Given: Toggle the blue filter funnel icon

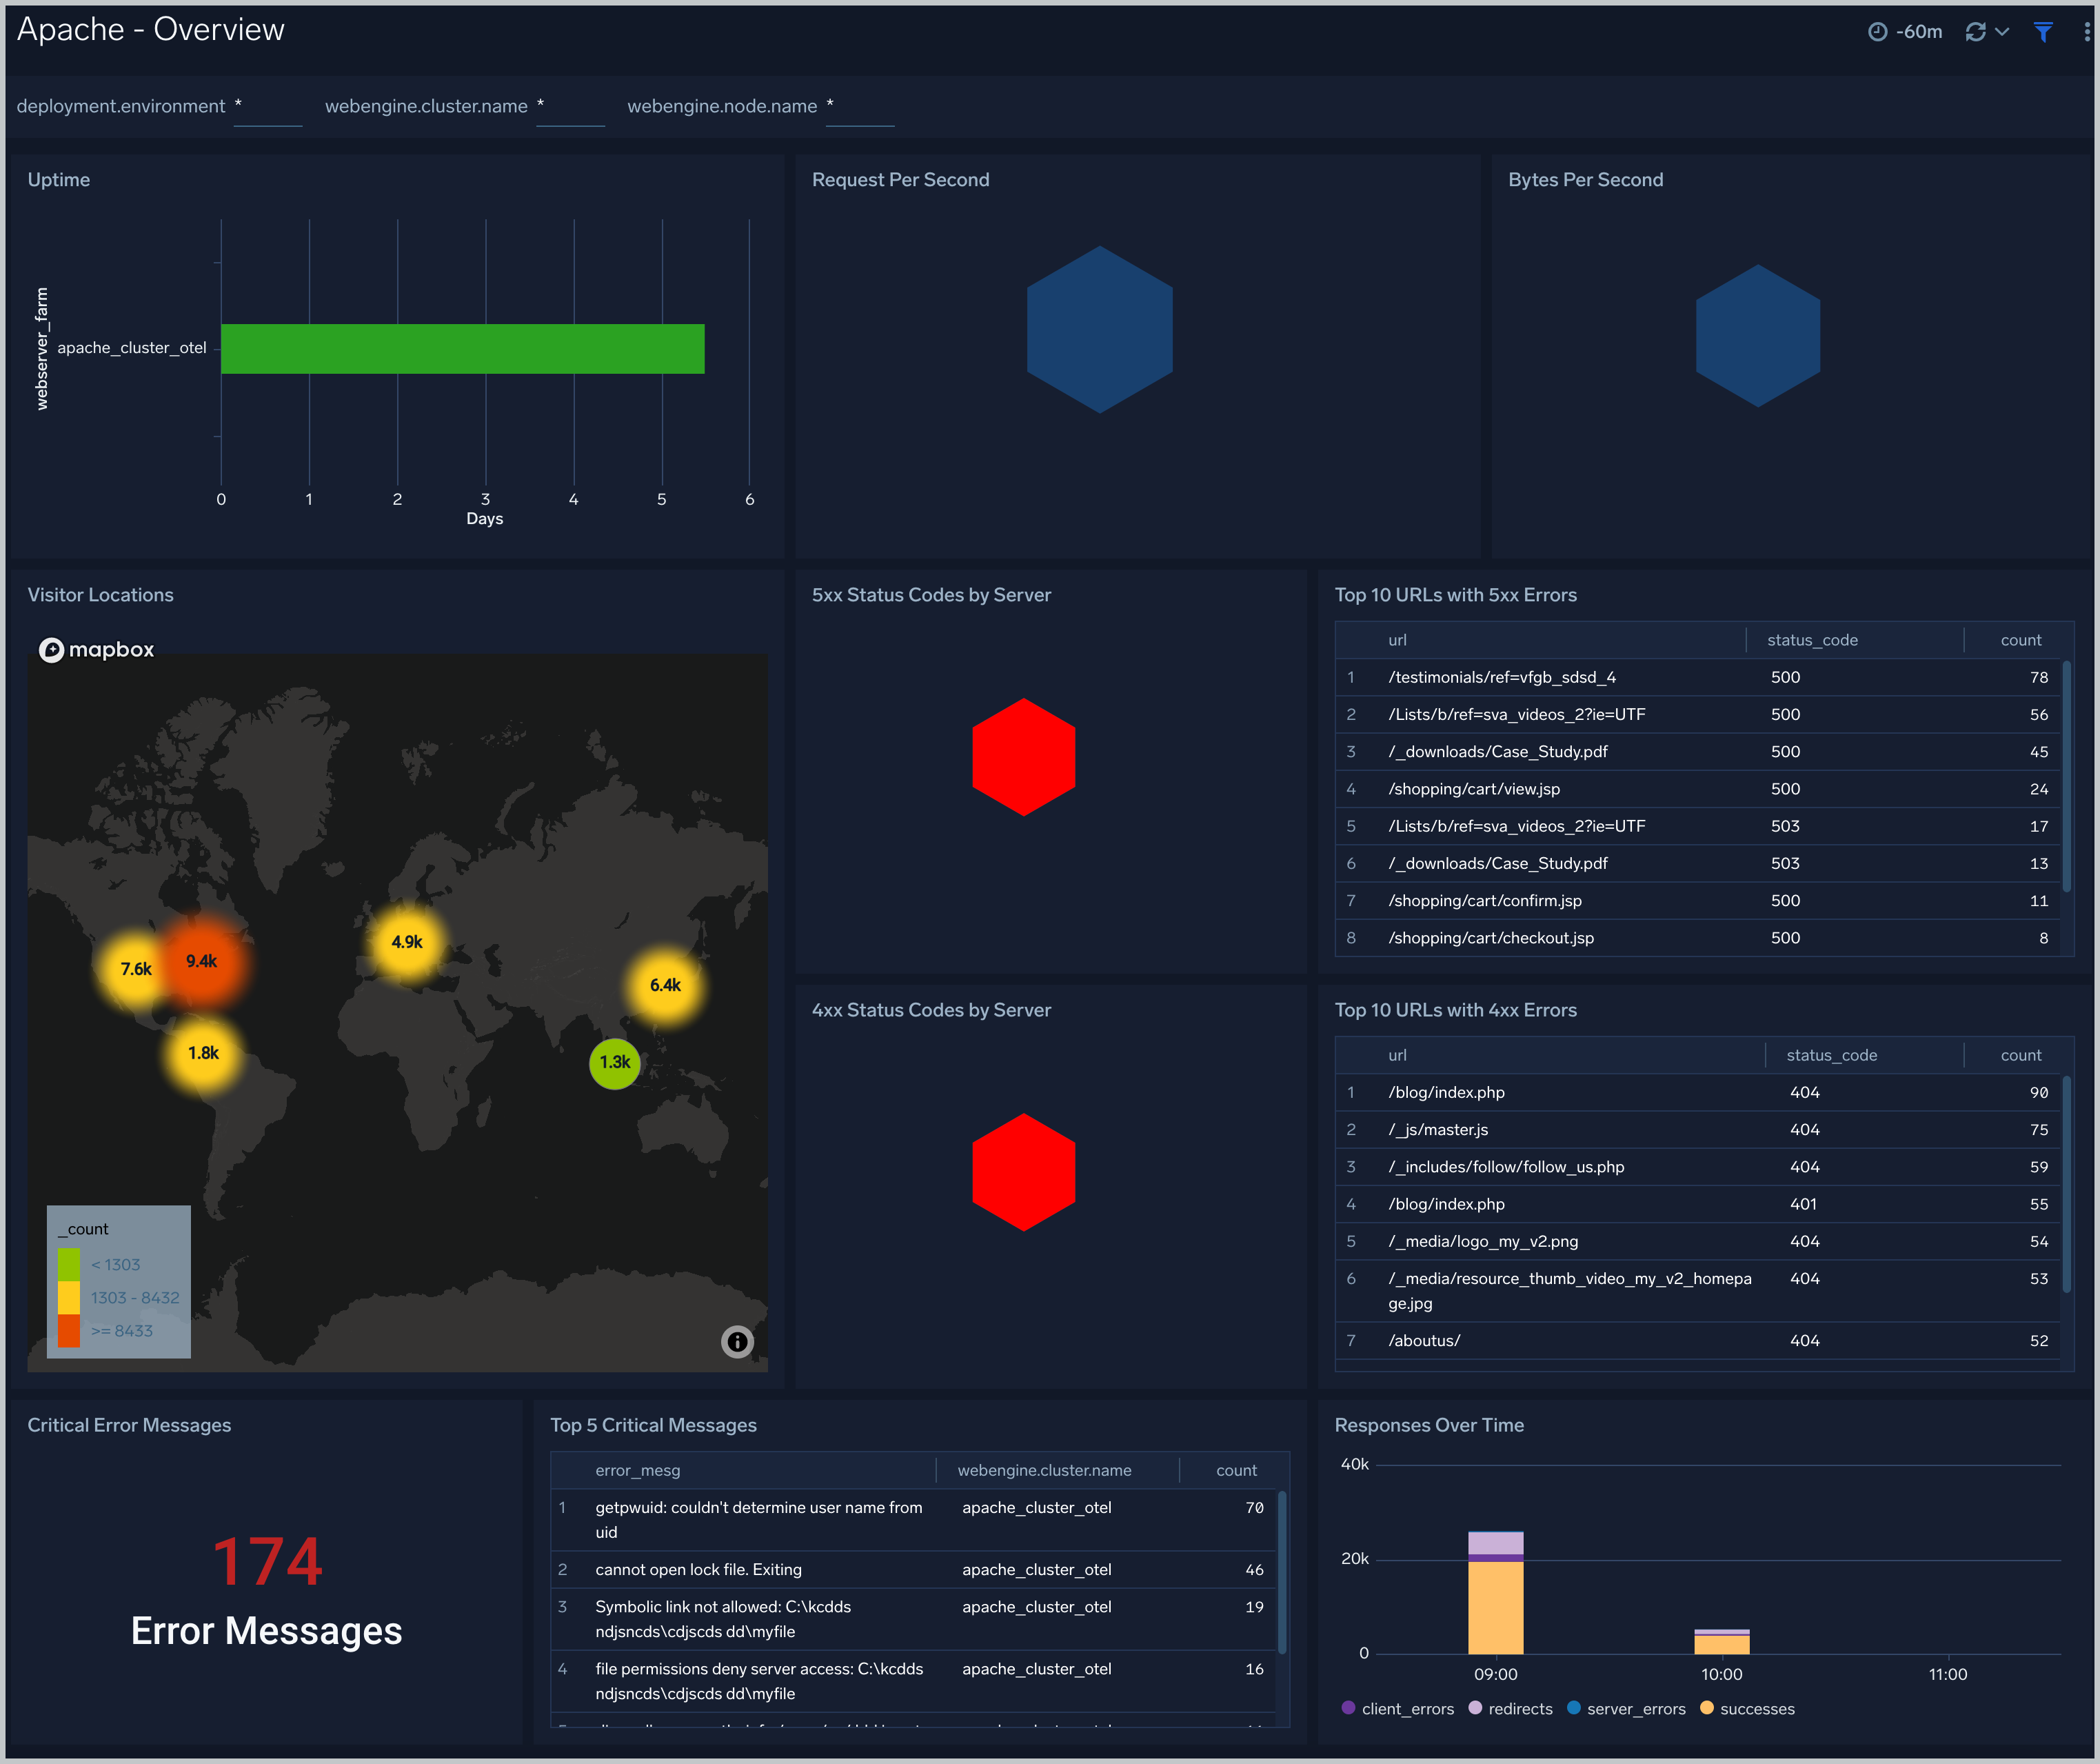Looking at the screenshot, I should 2043,32.
